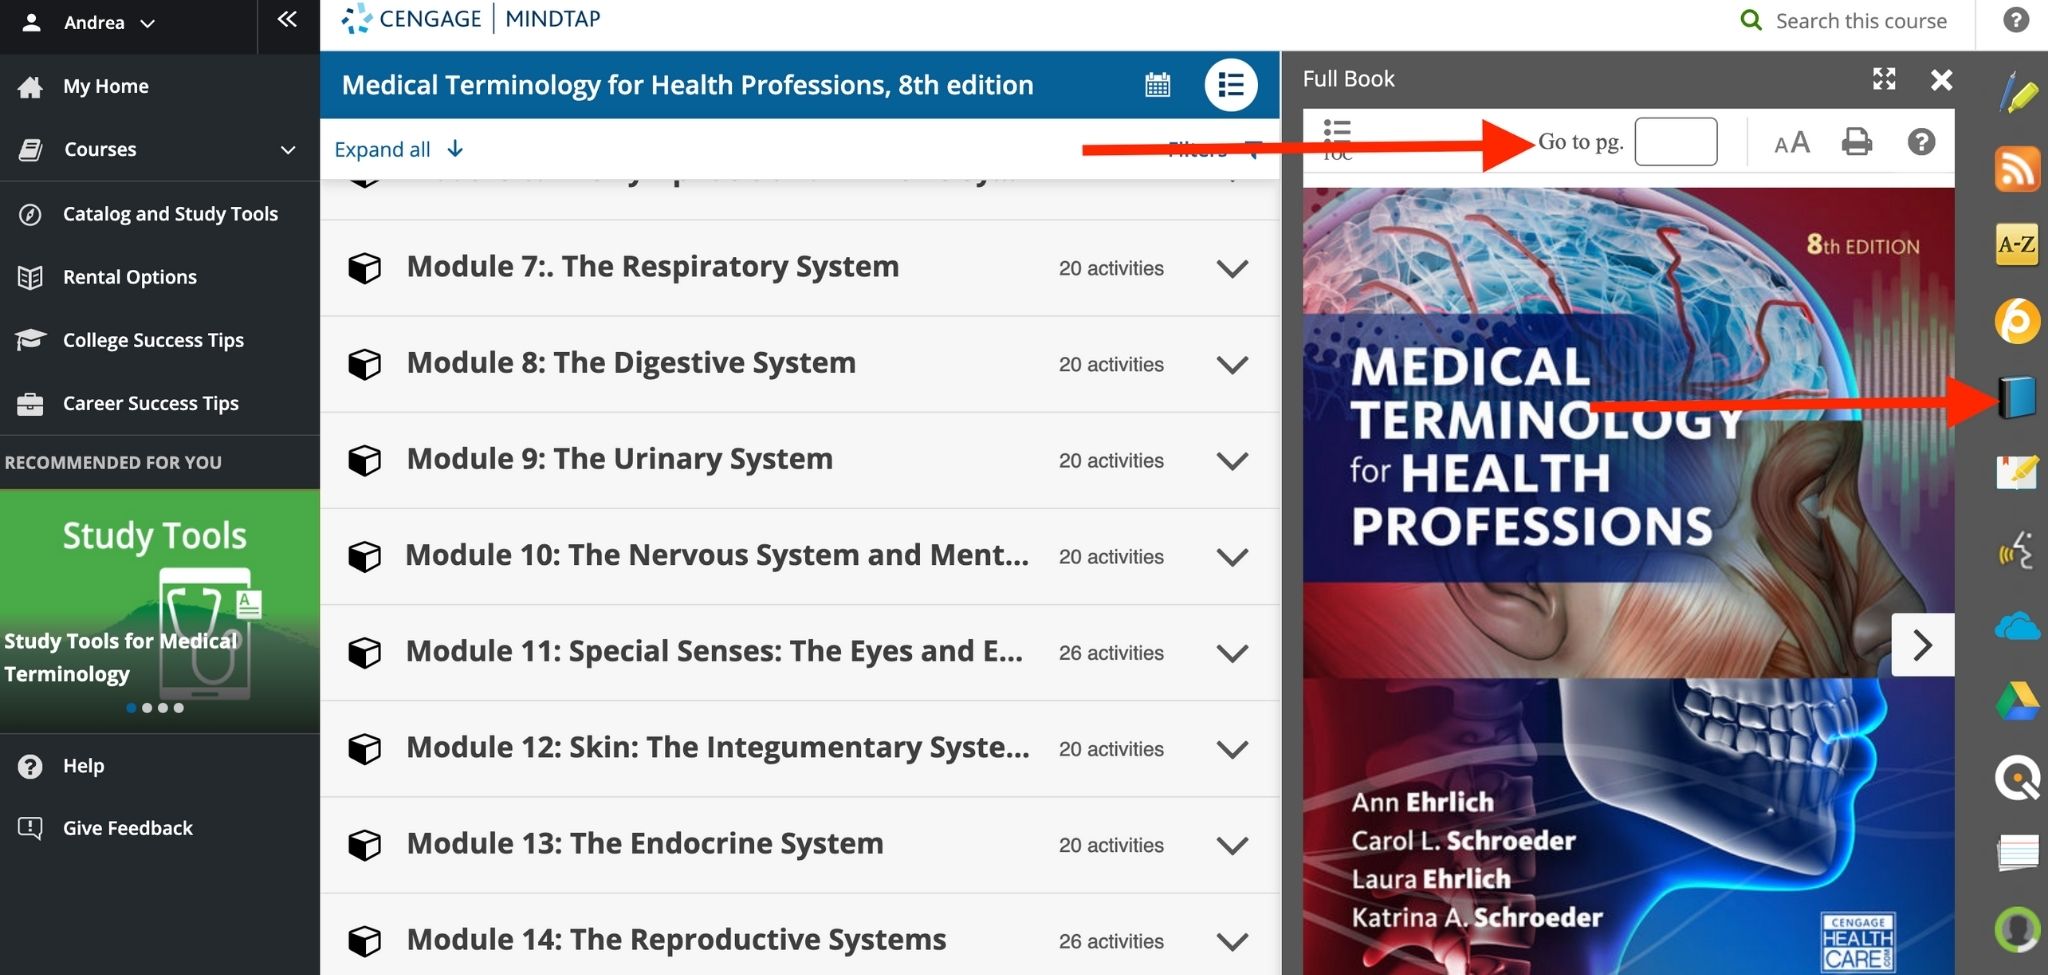Screen dimensions: 2048x975
Task: Open the A-Z dictionary tool
Action: click(2018, 245)
